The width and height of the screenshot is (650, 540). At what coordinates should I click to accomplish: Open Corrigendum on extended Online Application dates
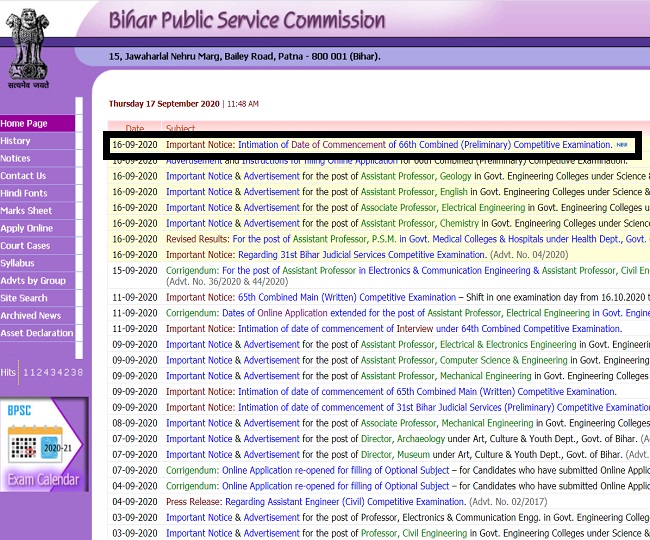408,313
